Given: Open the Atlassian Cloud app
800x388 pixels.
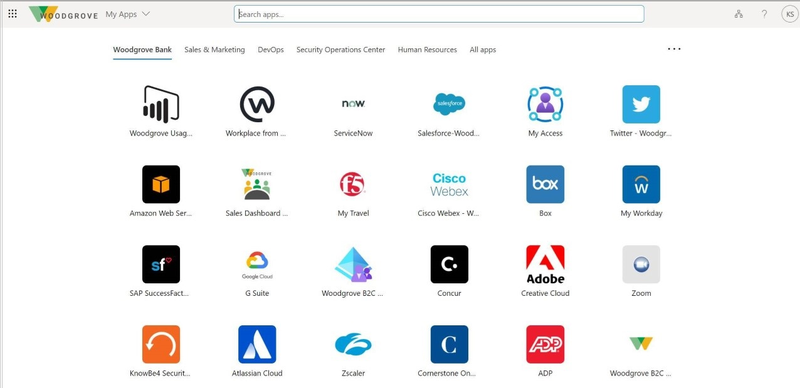Looking at the screenshot, I should (257, 344).
